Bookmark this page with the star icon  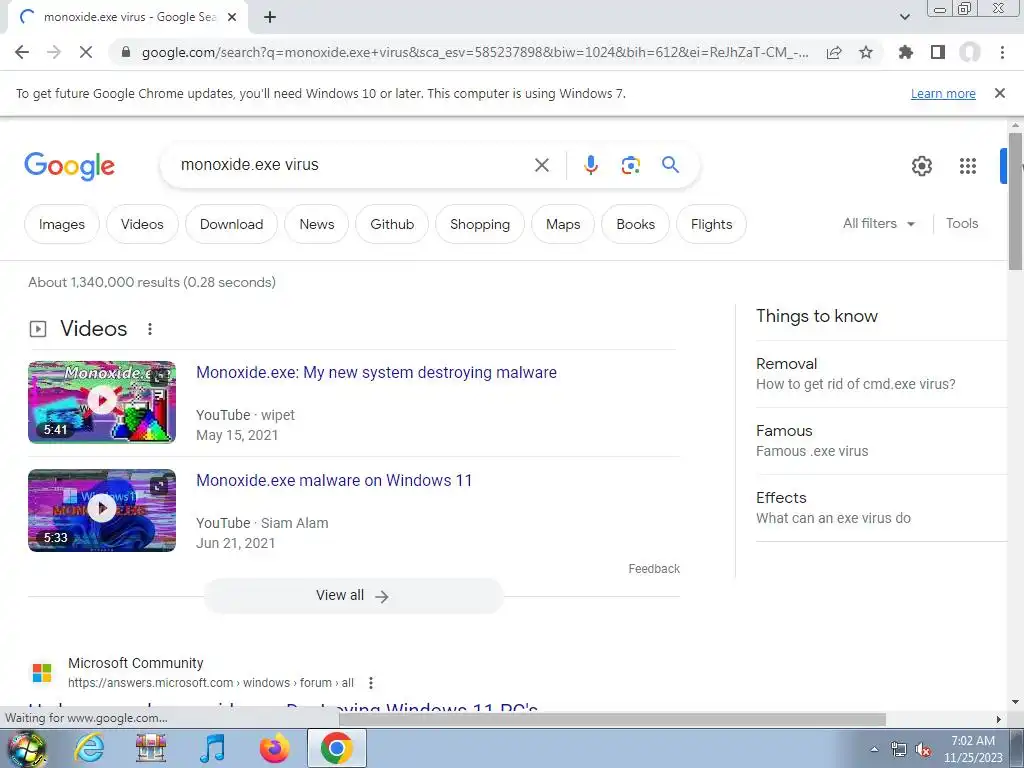[x=866, y=52]
